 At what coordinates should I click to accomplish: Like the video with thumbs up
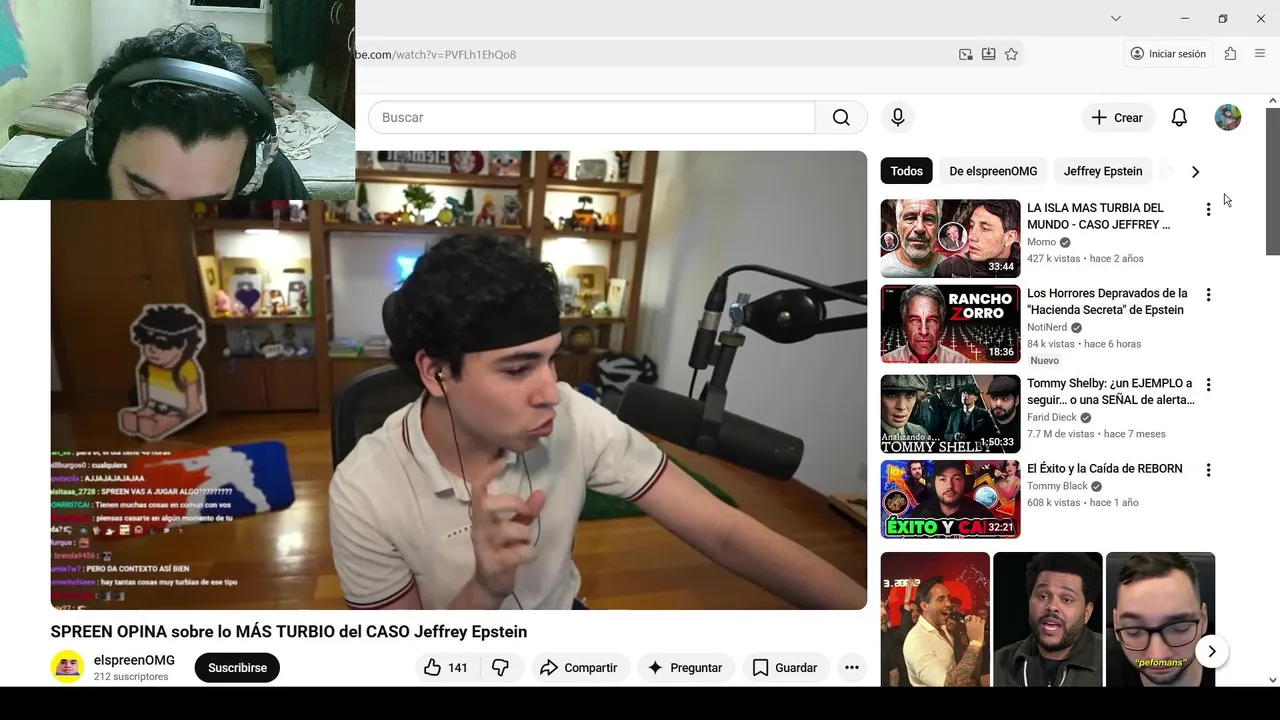445,667
